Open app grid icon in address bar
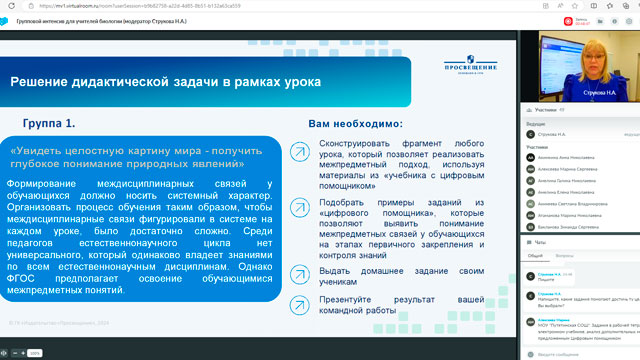This screenshot has width=640, height=360. coord(546,6)
